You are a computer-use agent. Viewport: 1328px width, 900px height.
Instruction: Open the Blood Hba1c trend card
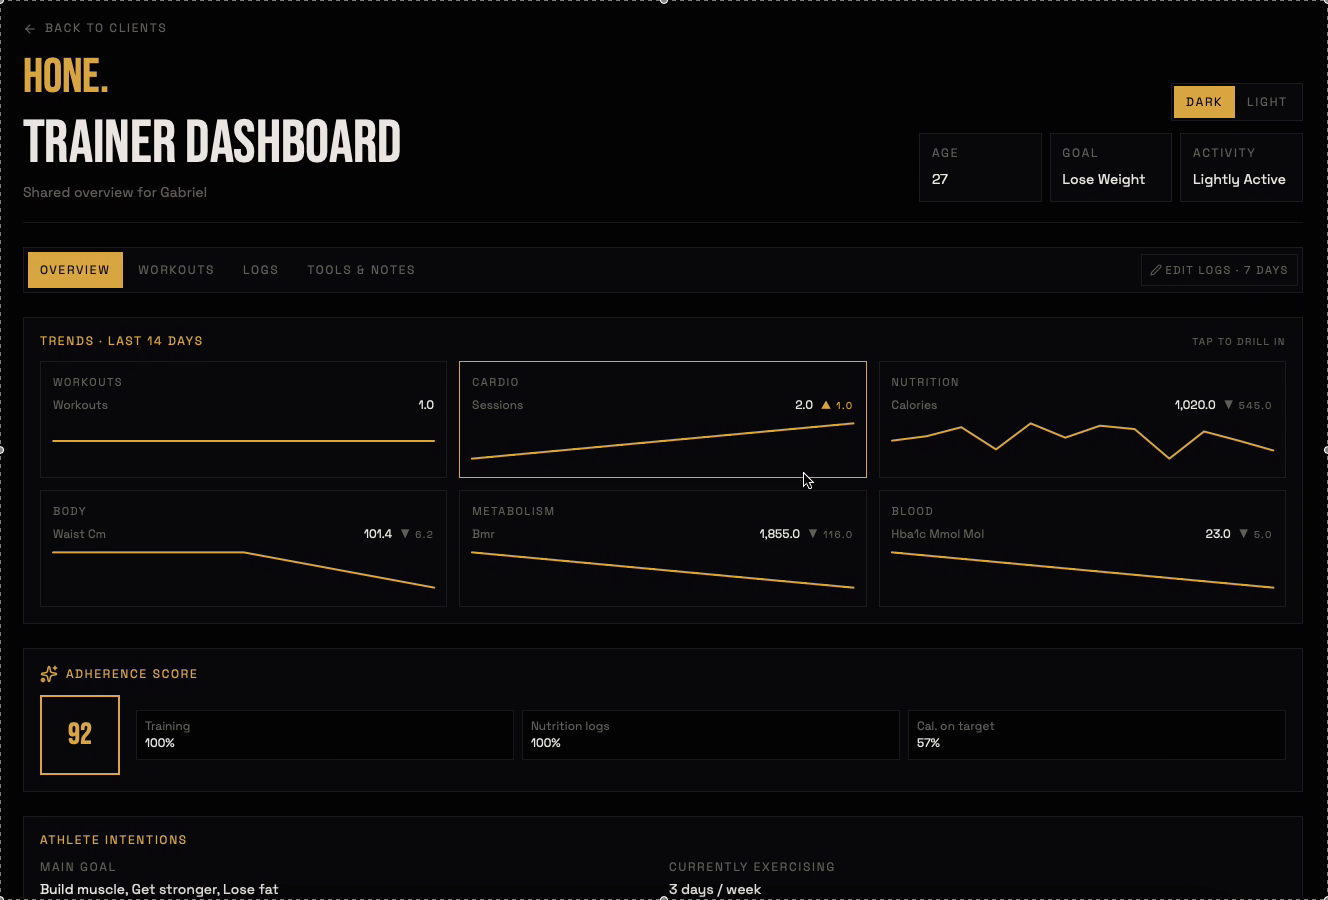[1082, 548]
